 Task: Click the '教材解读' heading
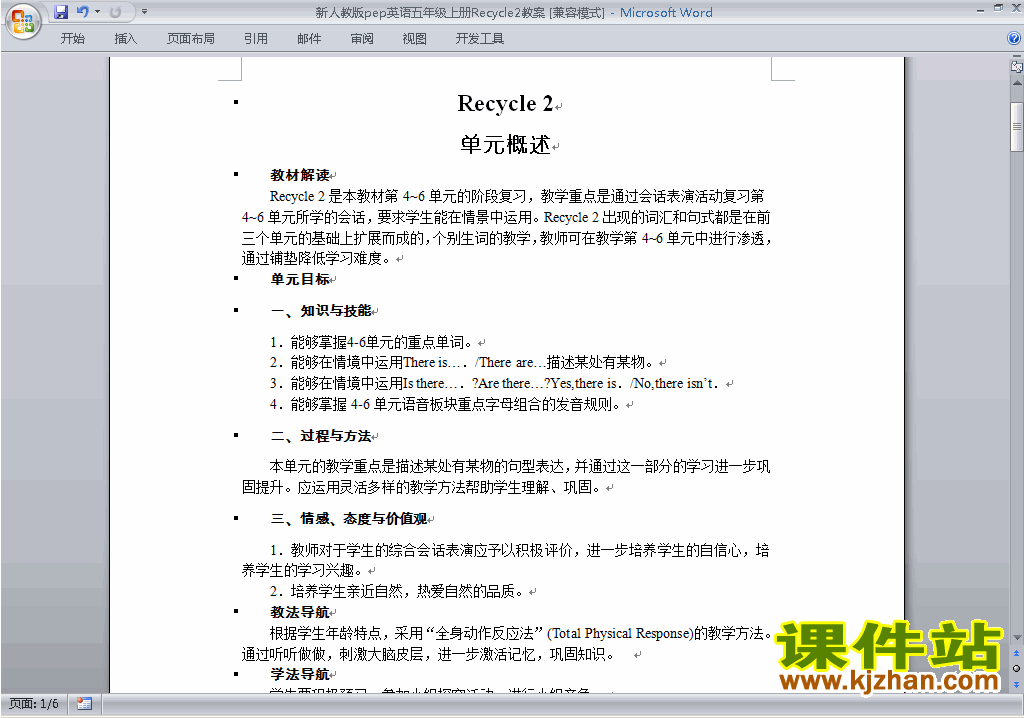[300, 175]
